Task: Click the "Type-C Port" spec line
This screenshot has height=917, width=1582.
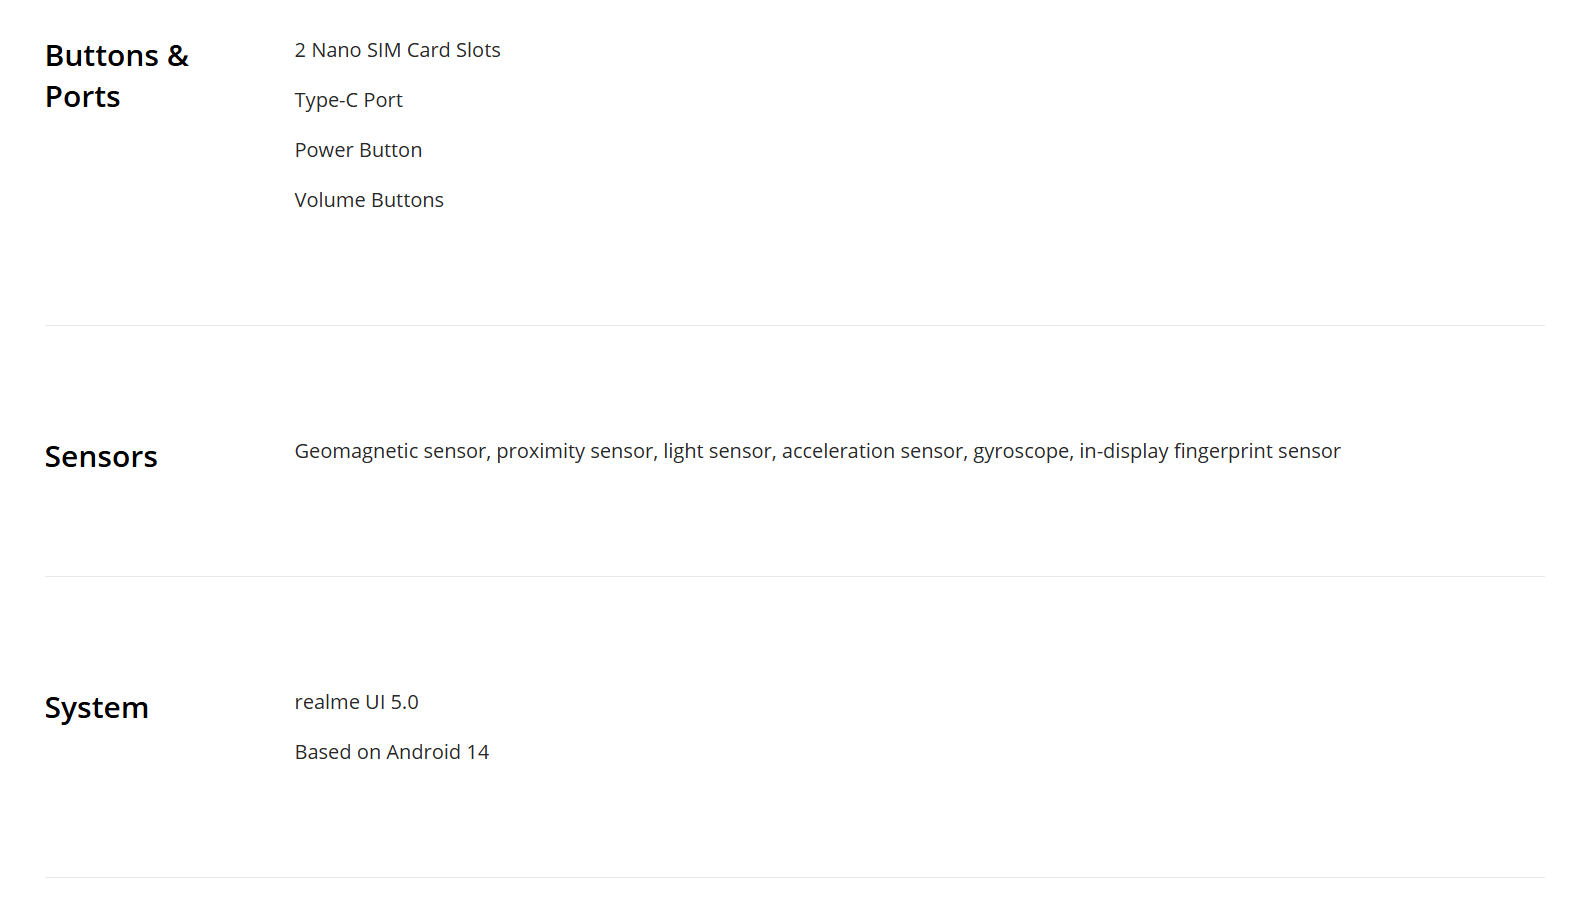Action: [x=348, y=100]
